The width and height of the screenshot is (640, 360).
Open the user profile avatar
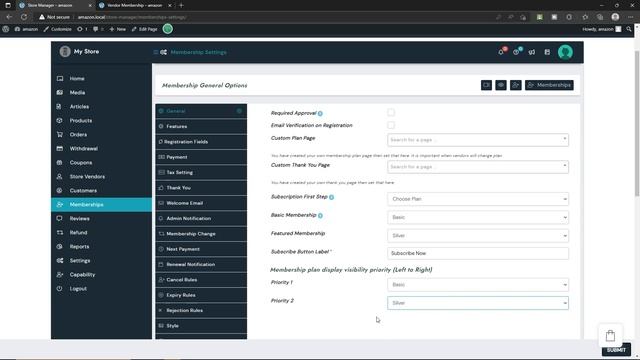[x=565, y=52]
